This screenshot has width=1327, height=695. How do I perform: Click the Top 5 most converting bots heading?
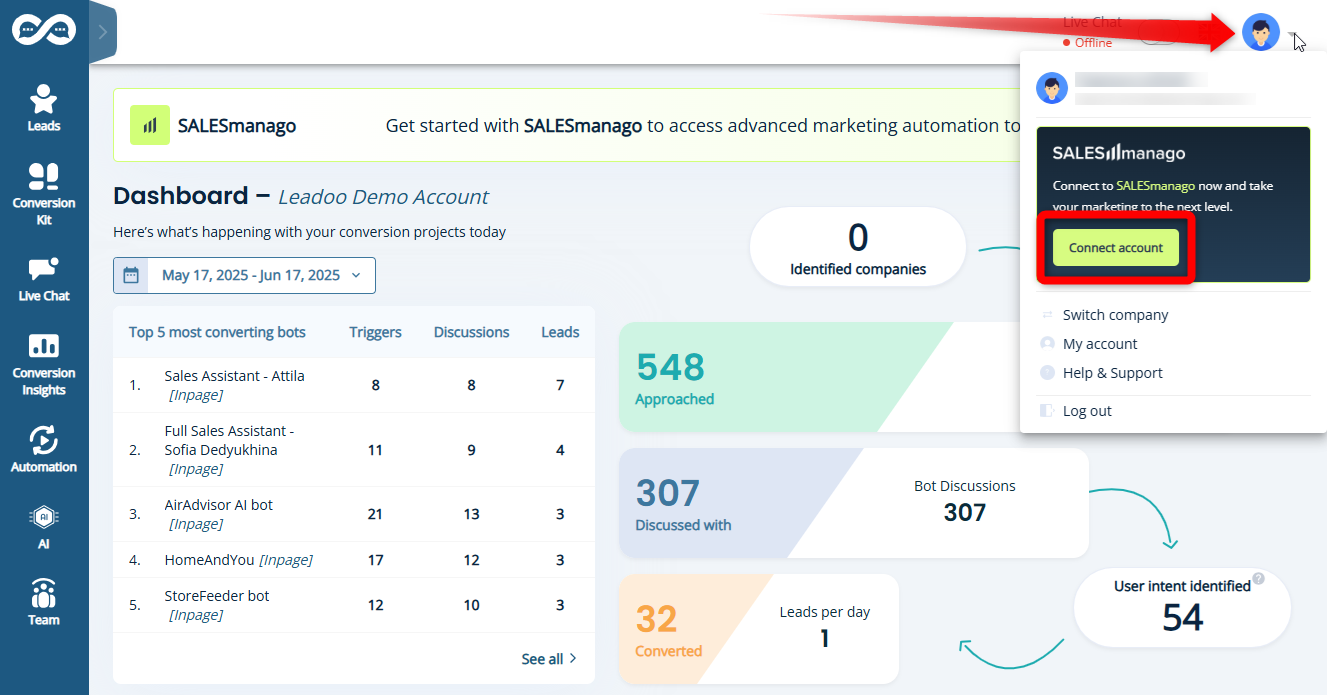point(217,332)
